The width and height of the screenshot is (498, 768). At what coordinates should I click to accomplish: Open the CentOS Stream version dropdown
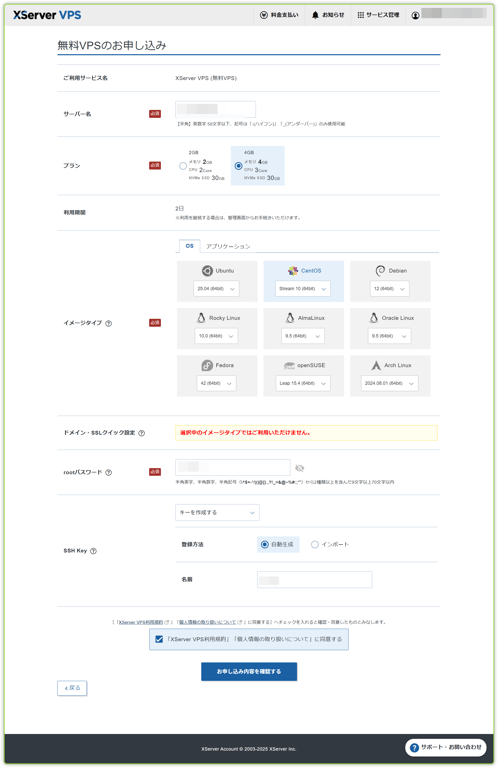303,289
